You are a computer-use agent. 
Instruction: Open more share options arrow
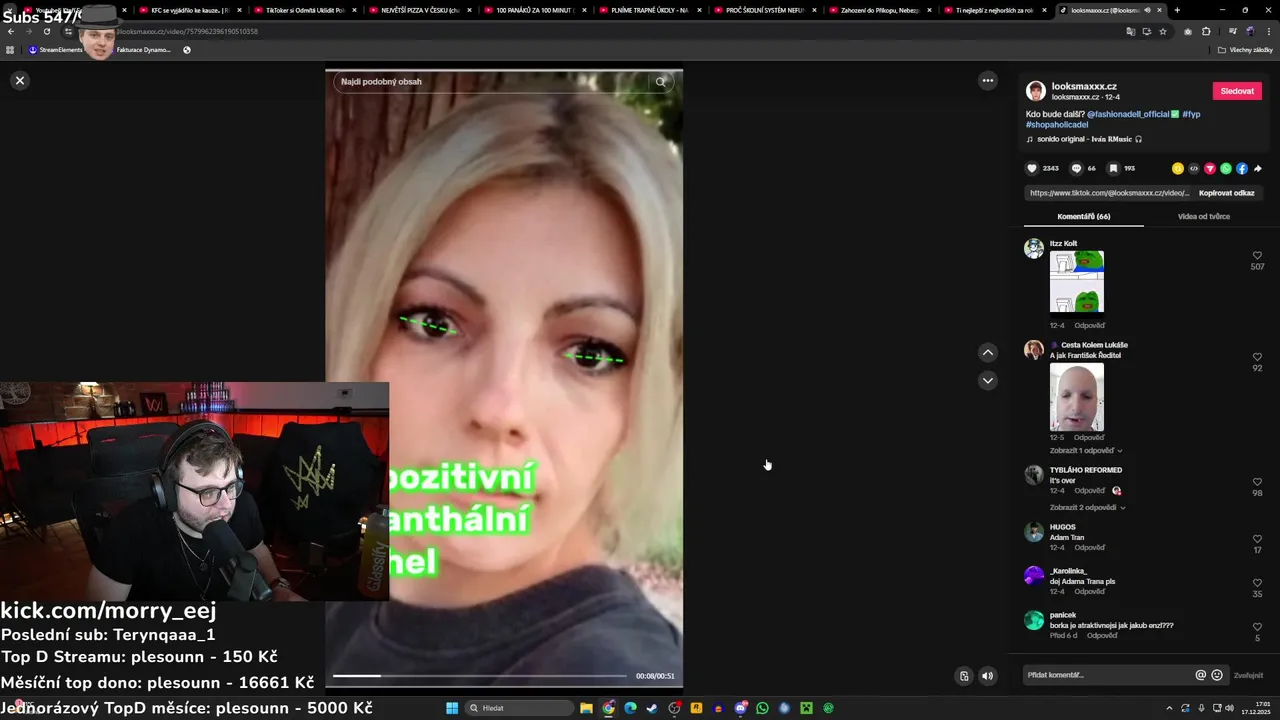(1258, 168)
